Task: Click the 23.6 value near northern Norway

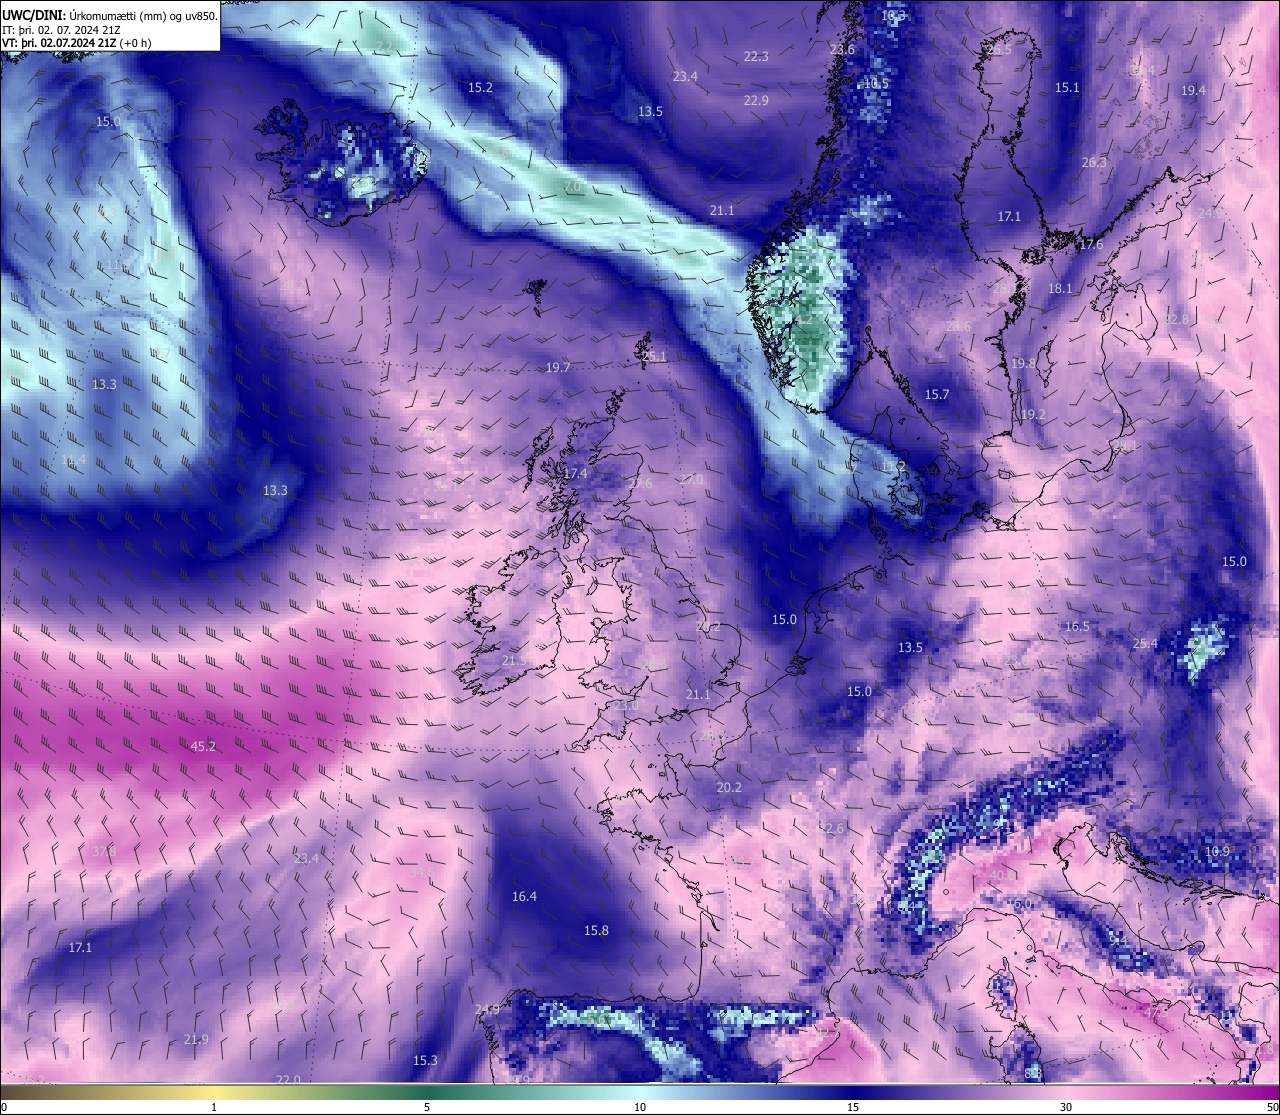Action: [x=843, y=49]
